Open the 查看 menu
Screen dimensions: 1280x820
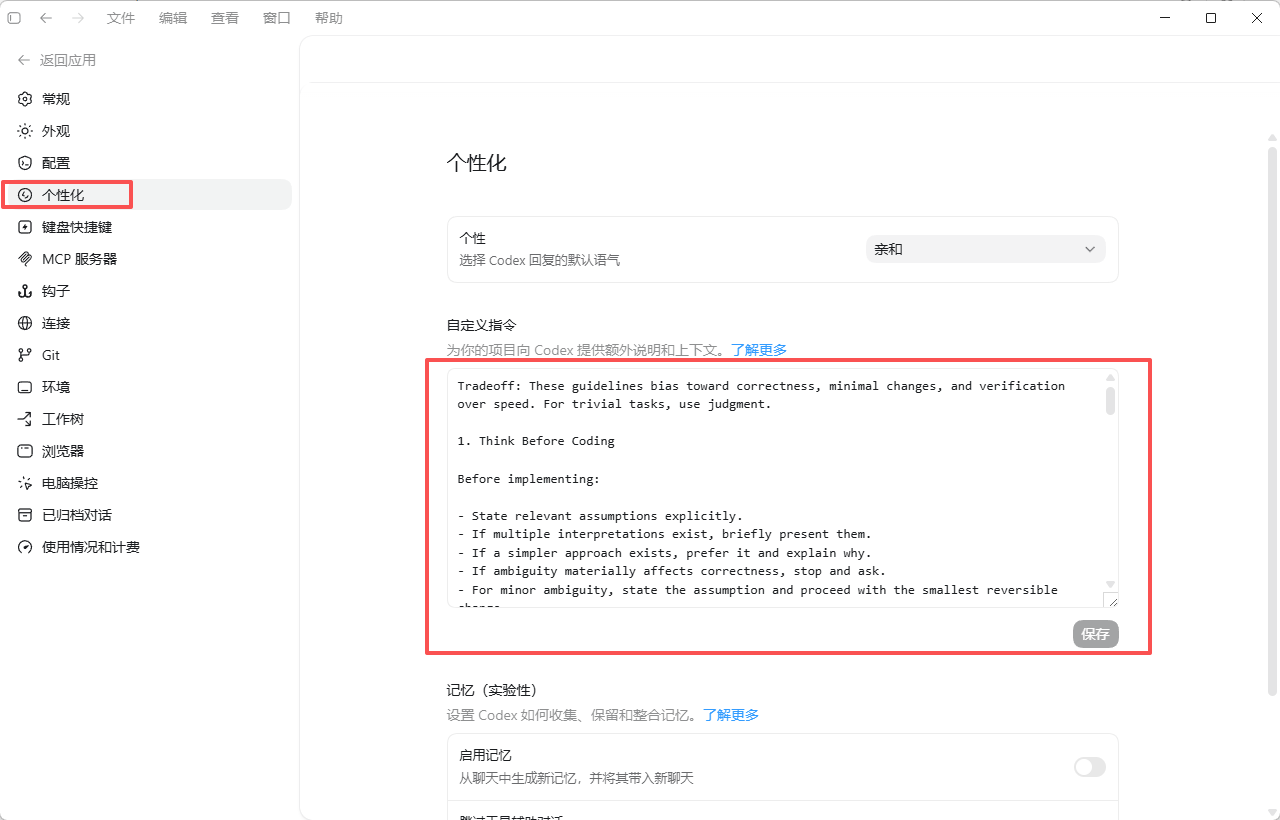click(225, 18)
